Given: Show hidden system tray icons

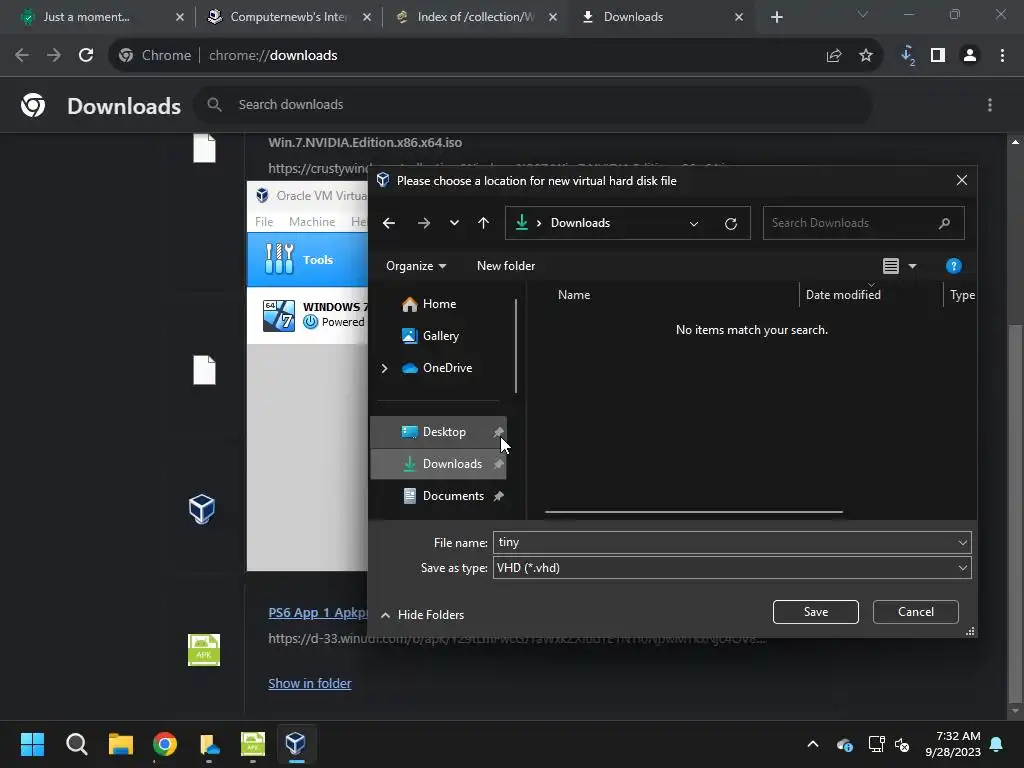Looking at the screenshot, I should coord(812,744).
